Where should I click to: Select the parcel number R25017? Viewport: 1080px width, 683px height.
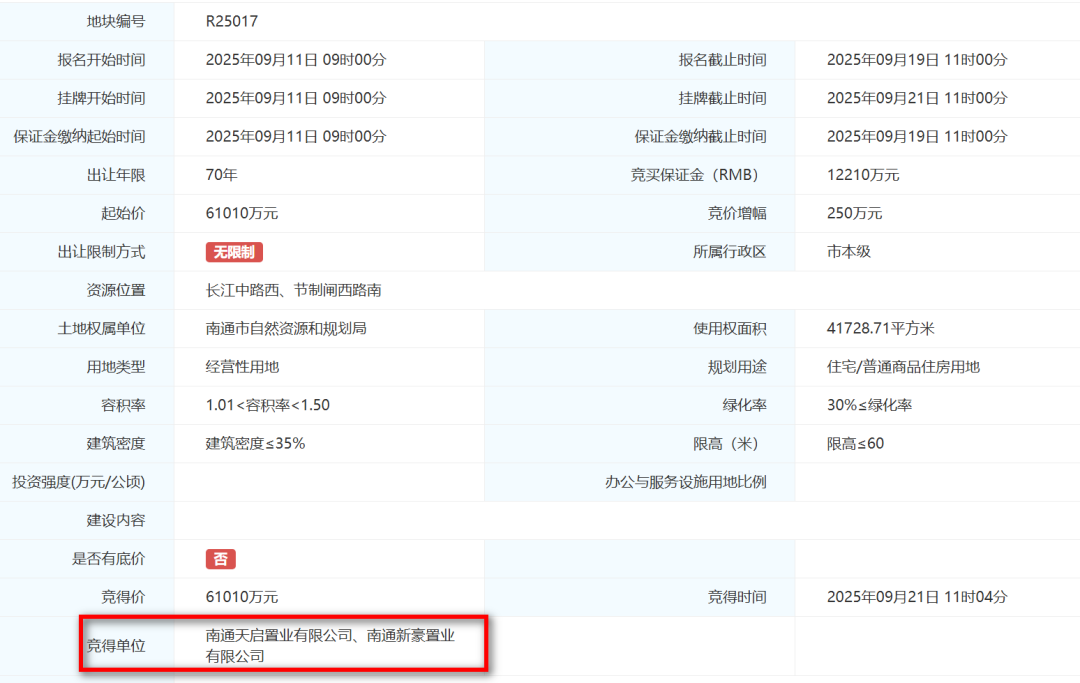pyautogui.click(x=231, y=21)
